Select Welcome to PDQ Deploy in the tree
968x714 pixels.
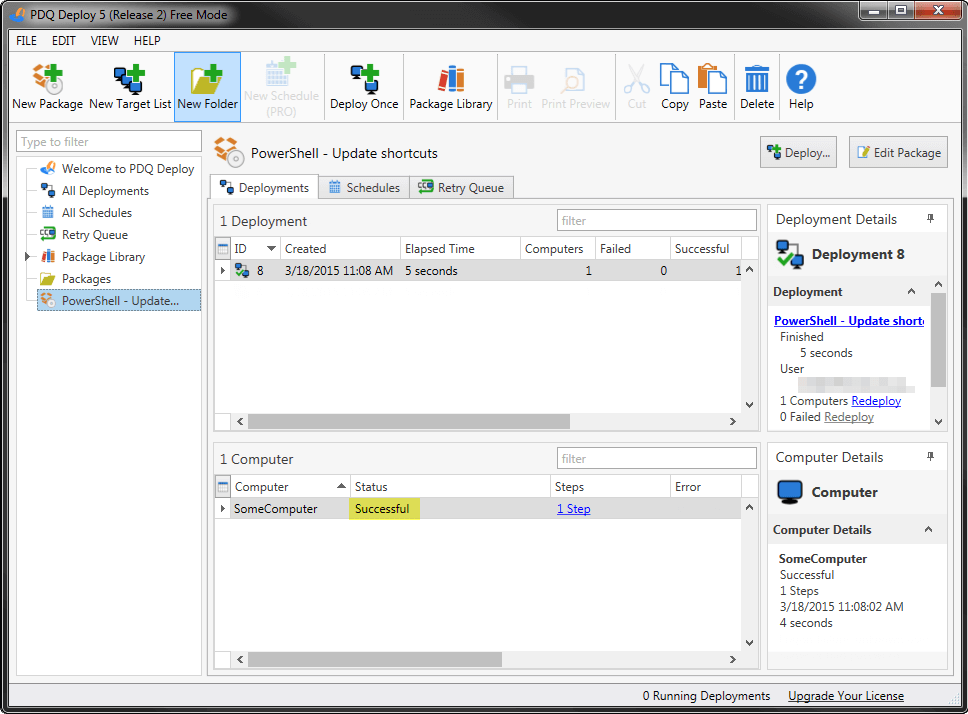point(117,168)
